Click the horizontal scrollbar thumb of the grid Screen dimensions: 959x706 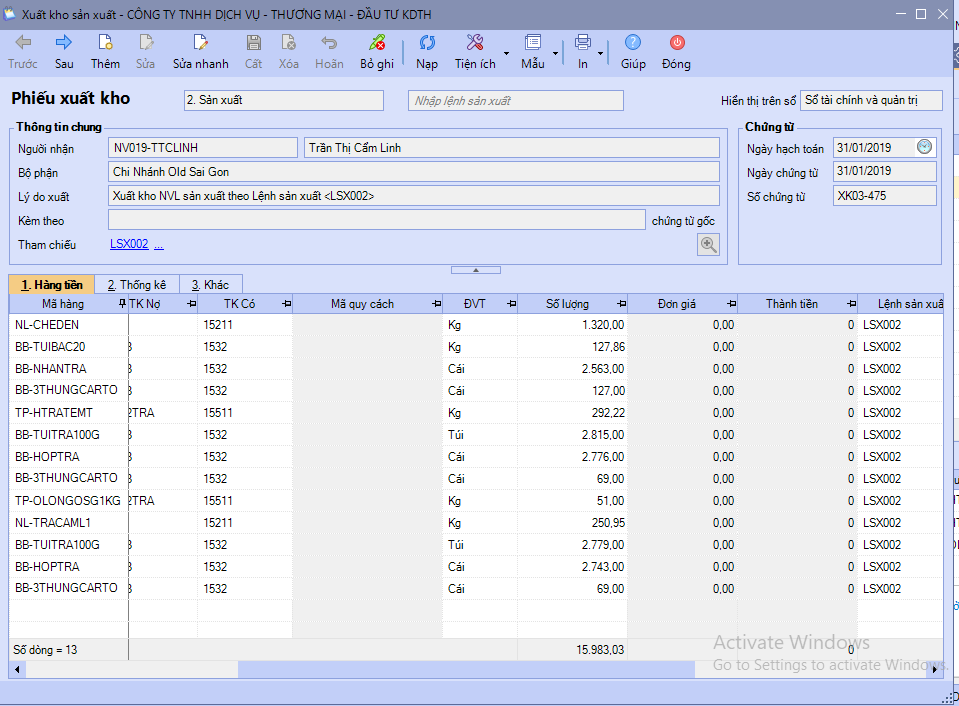466,669
